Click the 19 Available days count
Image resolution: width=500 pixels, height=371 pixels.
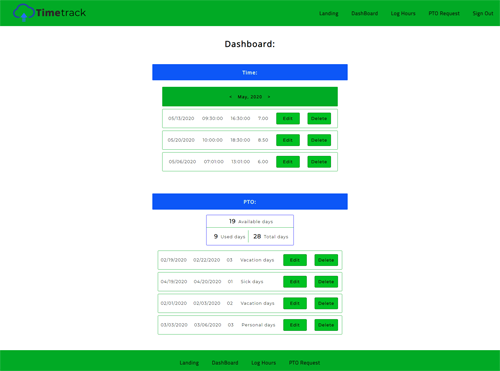[x=251, y=221]
